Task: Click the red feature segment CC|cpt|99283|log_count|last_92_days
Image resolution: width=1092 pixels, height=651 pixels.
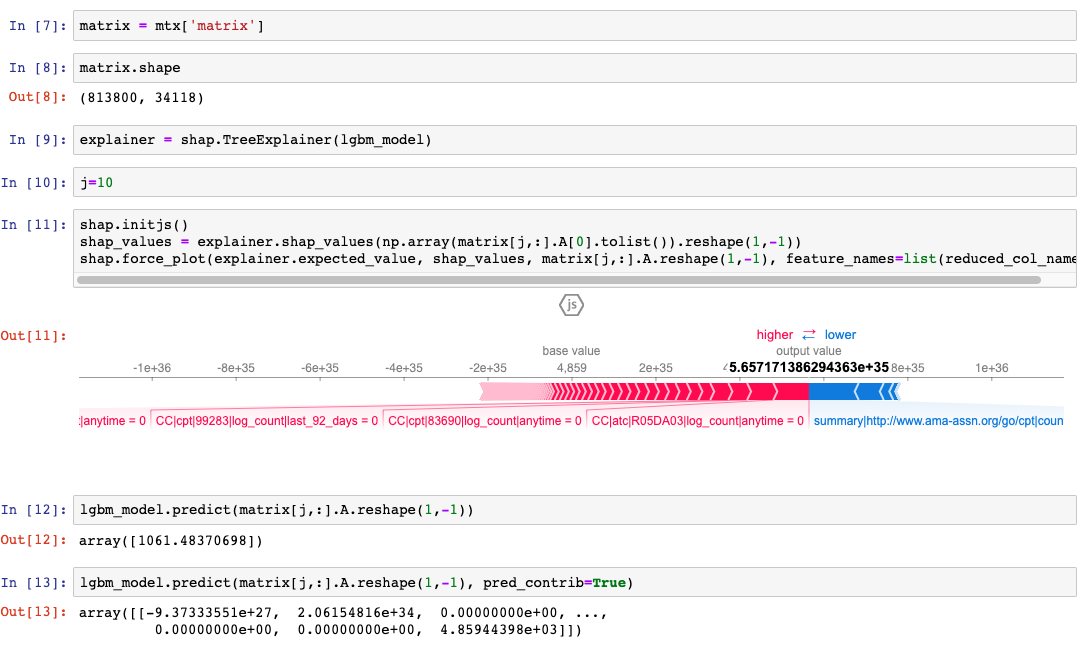Action: [265, 420]
